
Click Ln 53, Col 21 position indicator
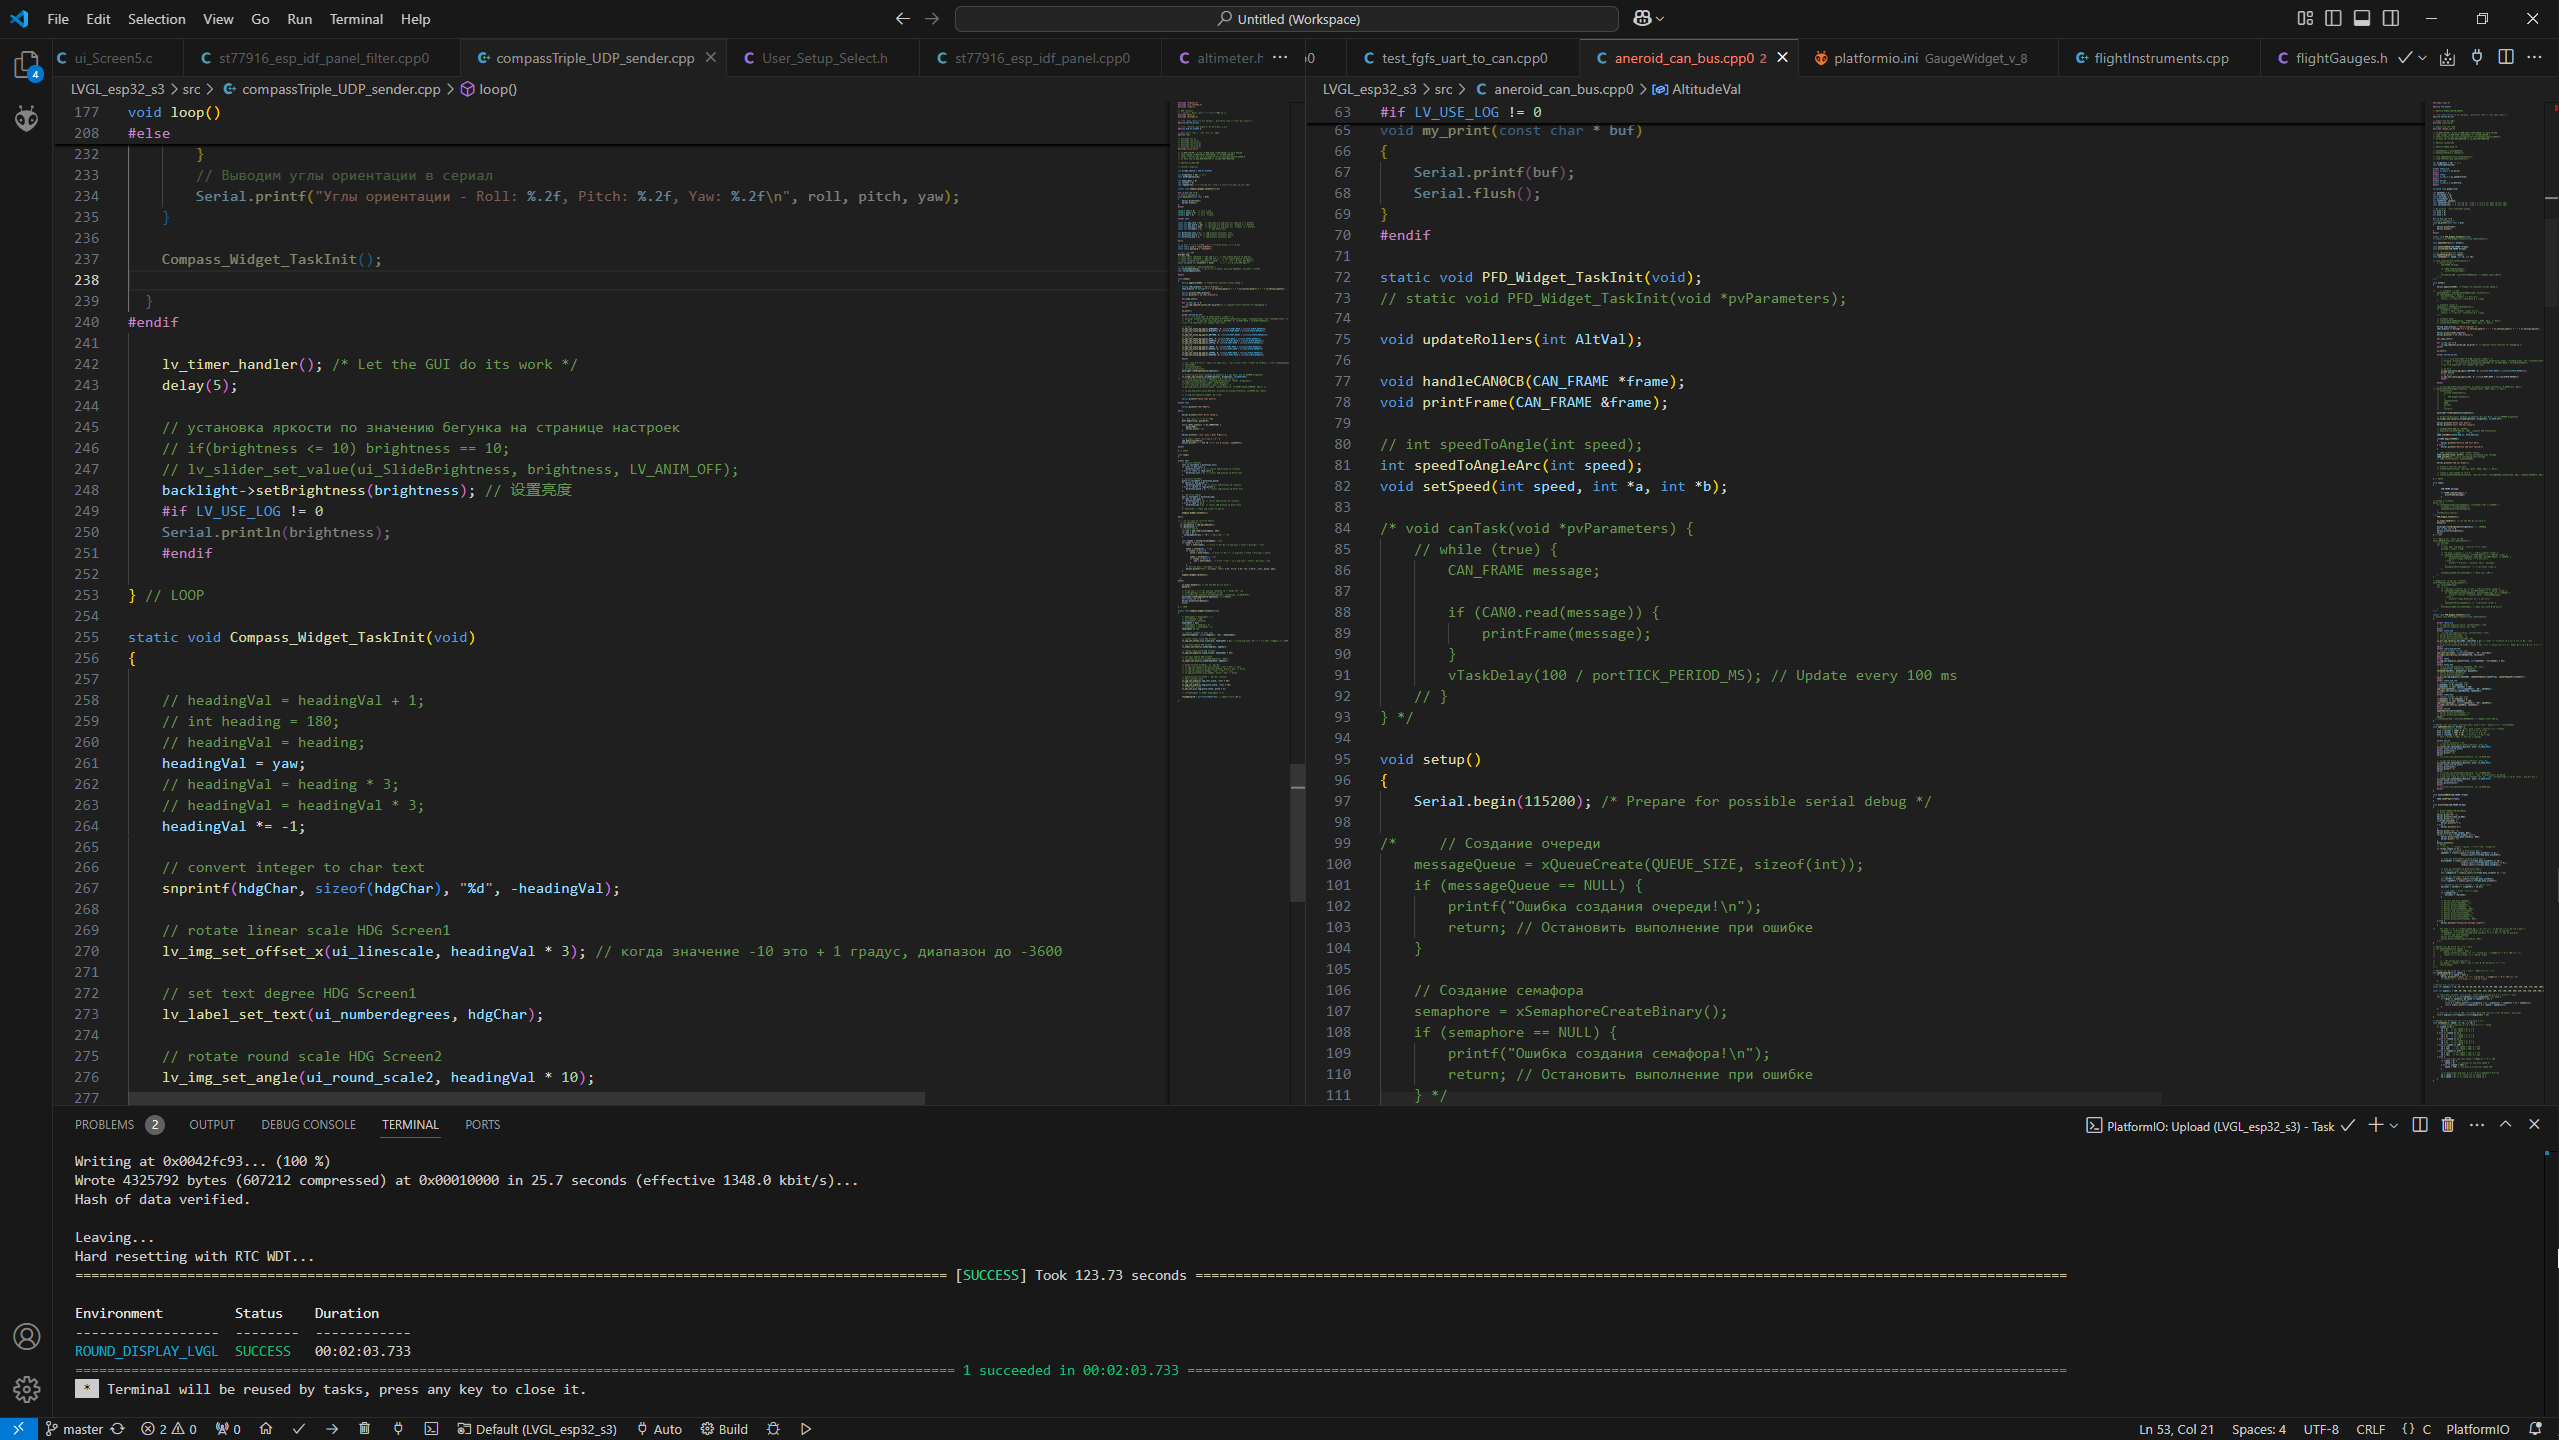[2176, 1429]
